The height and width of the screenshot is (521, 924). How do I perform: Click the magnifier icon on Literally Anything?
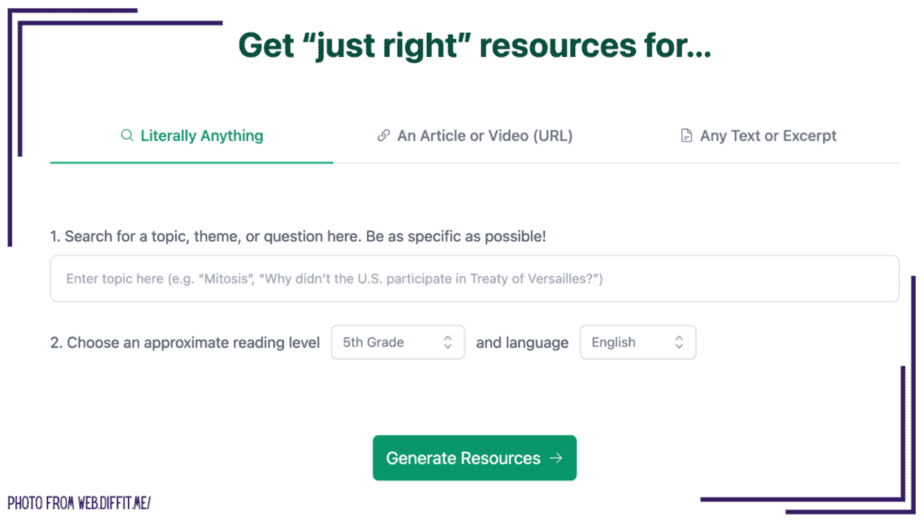point(127,136)
